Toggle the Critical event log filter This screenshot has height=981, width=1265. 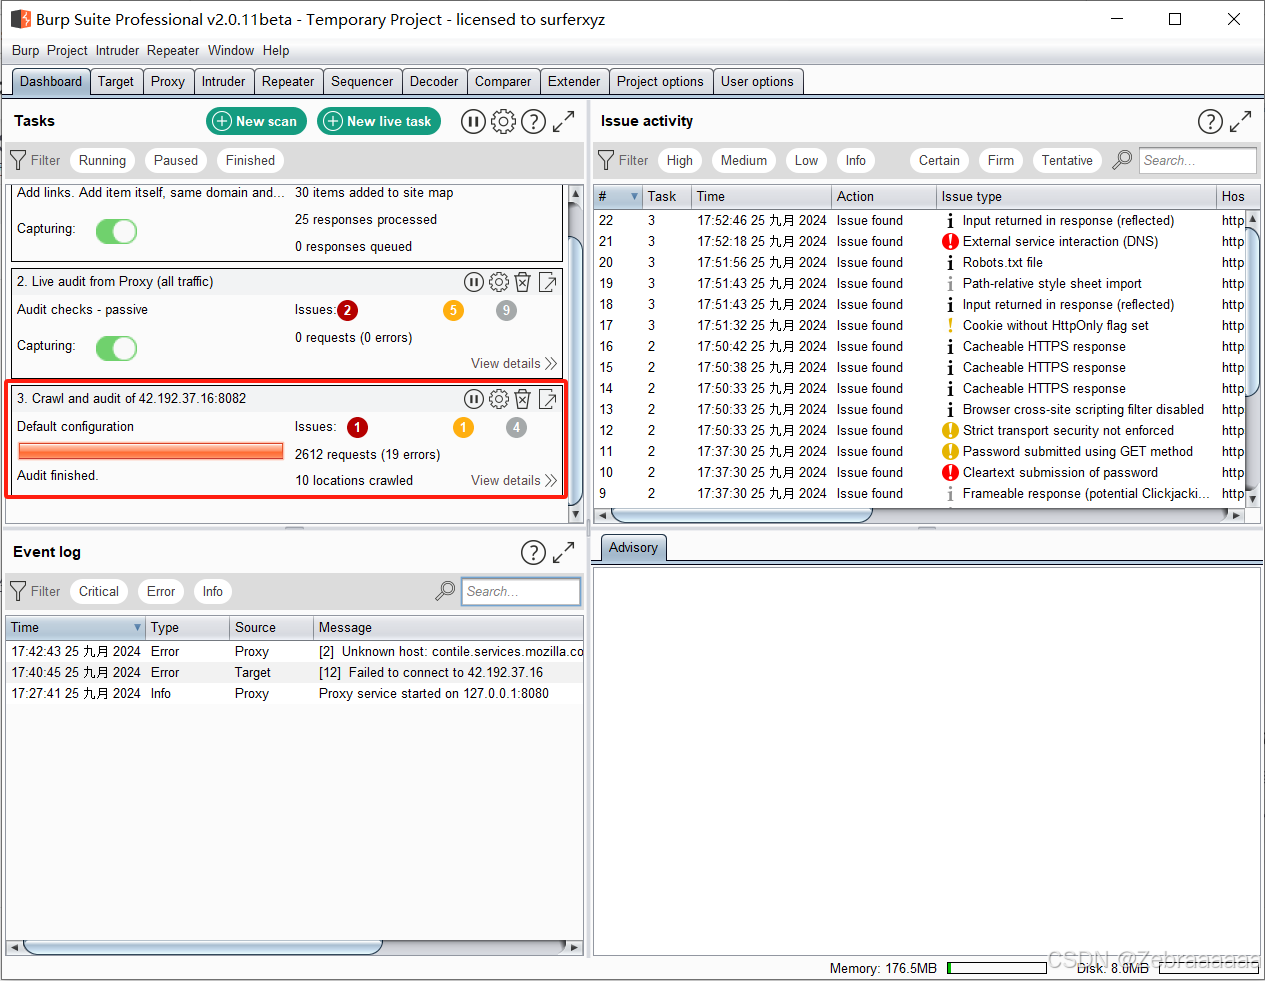pyautogui.click(x=99, y=591)
